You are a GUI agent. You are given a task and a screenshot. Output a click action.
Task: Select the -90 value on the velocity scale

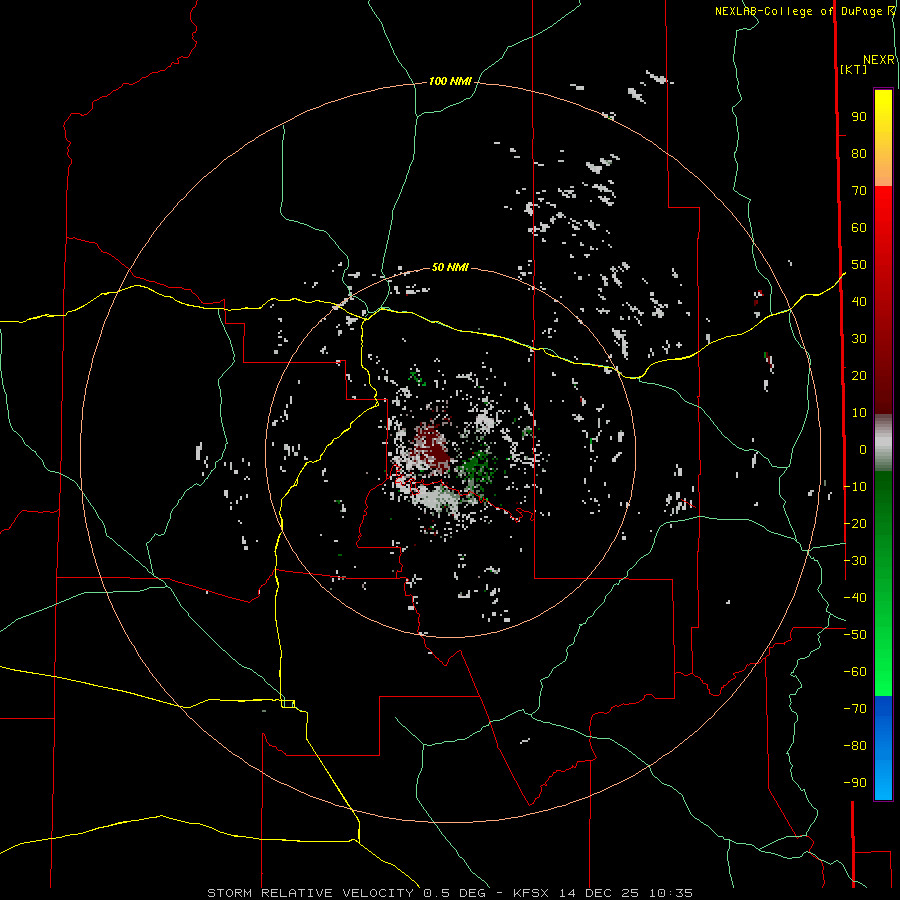tap(855, 783)
